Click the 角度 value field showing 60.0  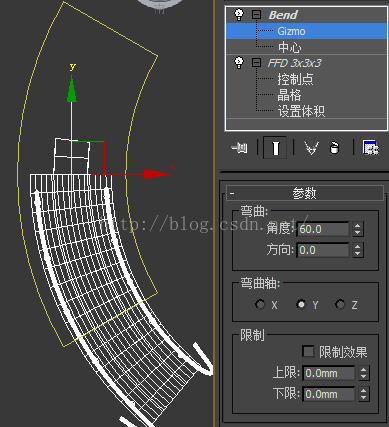click(x=322, y=229)
